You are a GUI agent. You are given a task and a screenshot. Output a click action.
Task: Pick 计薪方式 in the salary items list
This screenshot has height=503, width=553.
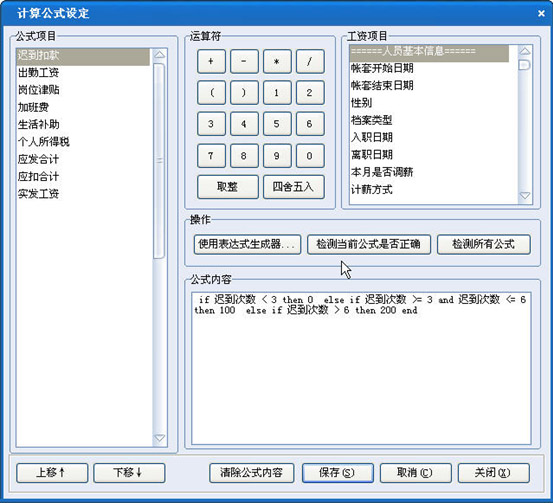[372, 190]
